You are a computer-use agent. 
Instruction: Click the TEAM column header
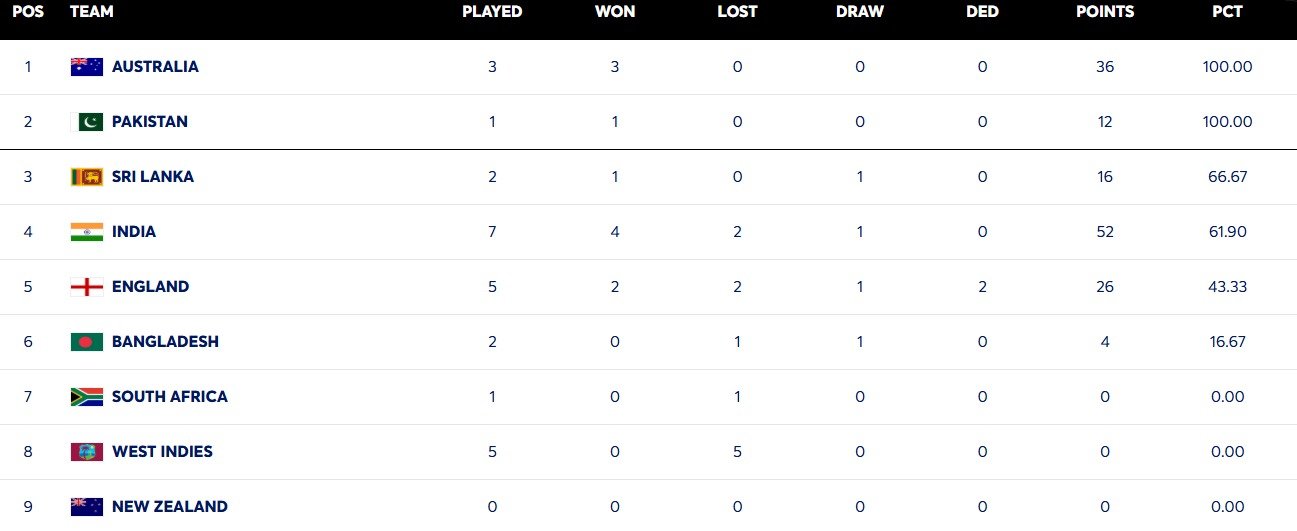click(x=92, y=12)
